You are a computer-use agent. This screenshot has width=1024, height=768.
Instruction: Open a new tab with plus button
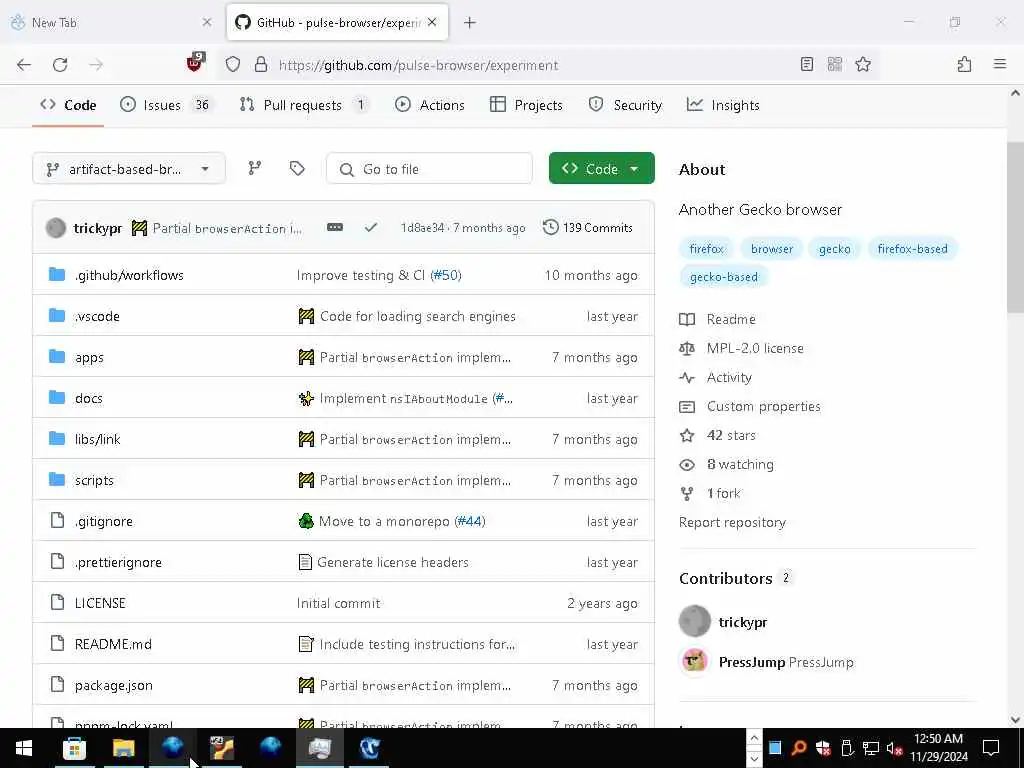pyautogui.click(x=470, y=23)
